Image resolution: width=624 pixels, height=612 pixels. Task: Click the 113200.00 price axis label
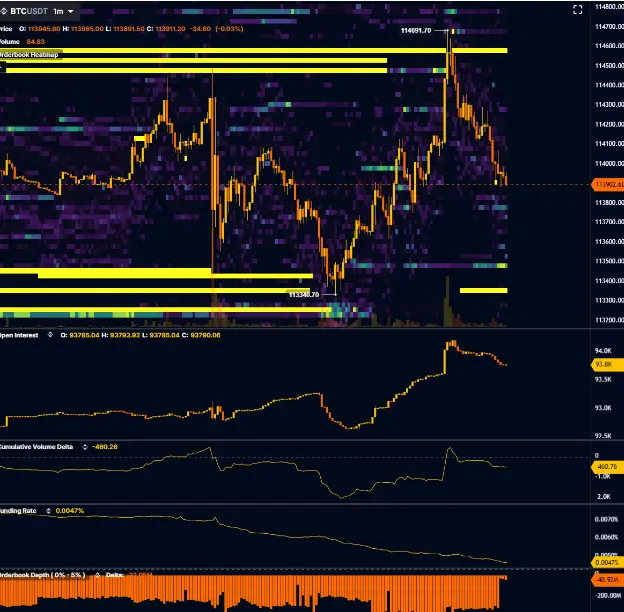click(609, 320)
